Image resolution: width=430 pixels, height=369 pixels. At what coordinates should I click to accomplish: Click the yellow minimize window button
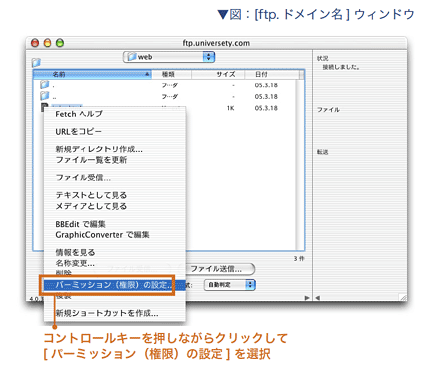[48, 43]
